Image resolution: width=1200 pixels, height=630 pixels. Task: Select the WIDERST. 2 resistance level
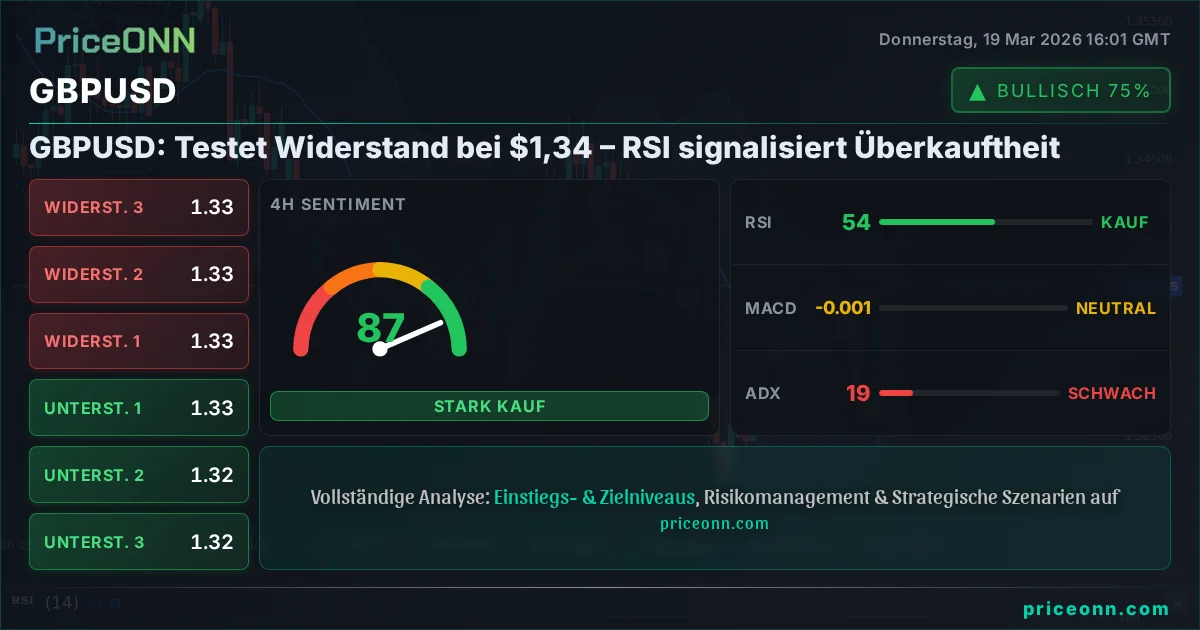click(x=139, y=274)
